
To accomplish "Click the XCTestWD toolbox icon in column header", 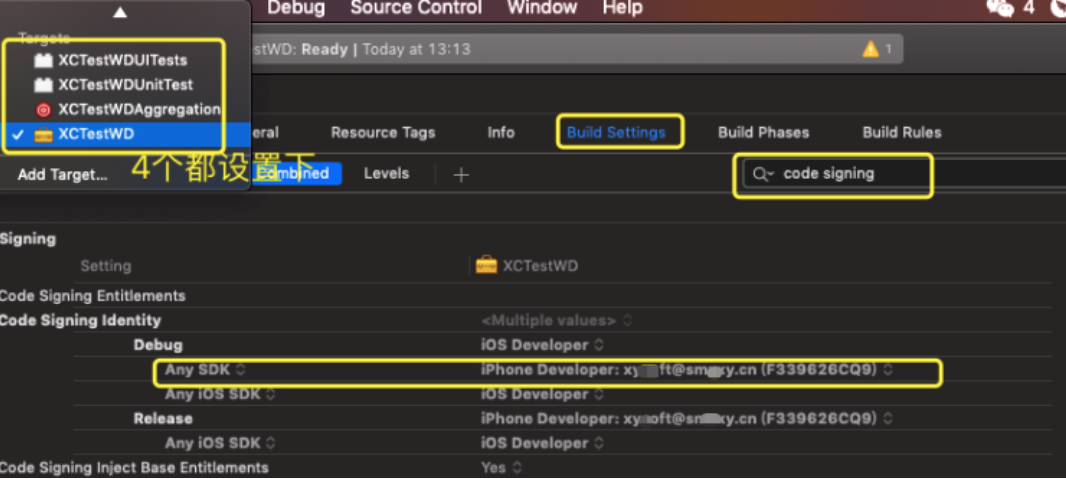I will pos(486,265).
